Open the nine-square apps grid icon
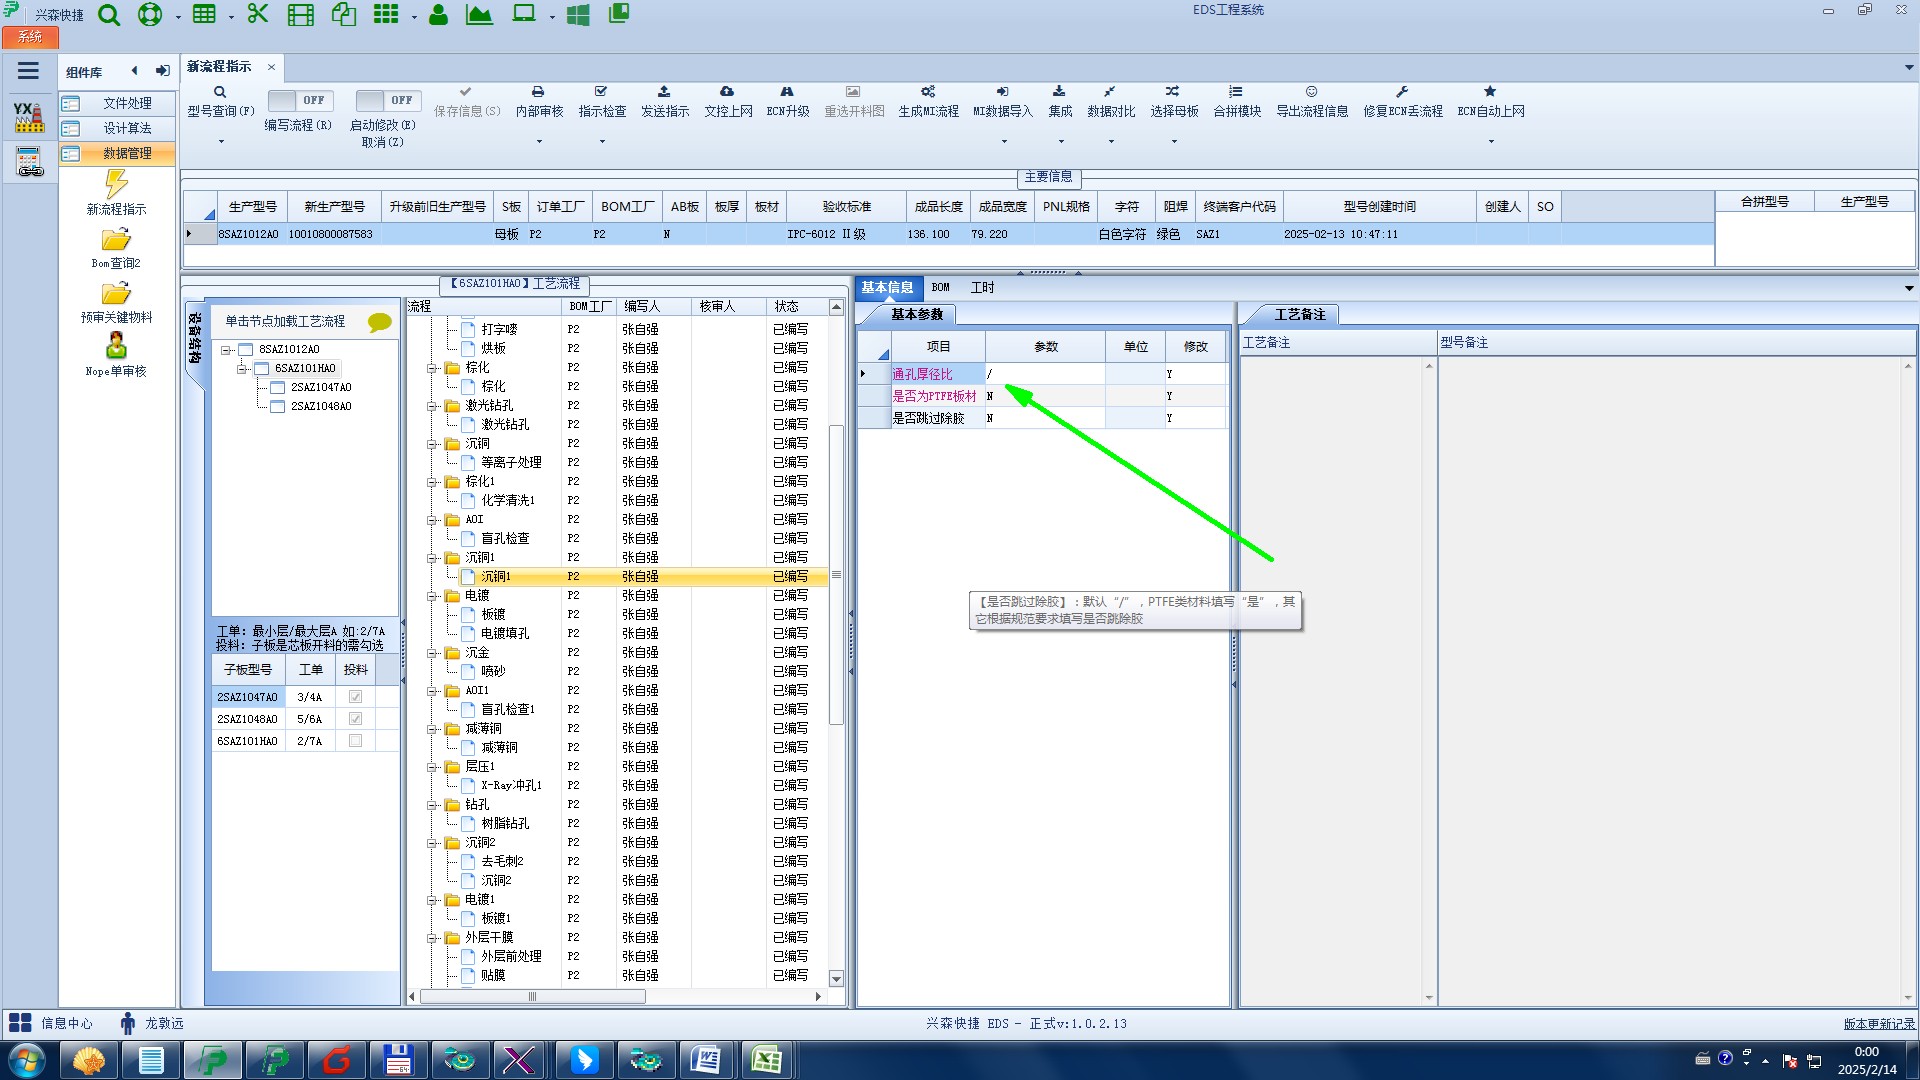 (386, 14)
